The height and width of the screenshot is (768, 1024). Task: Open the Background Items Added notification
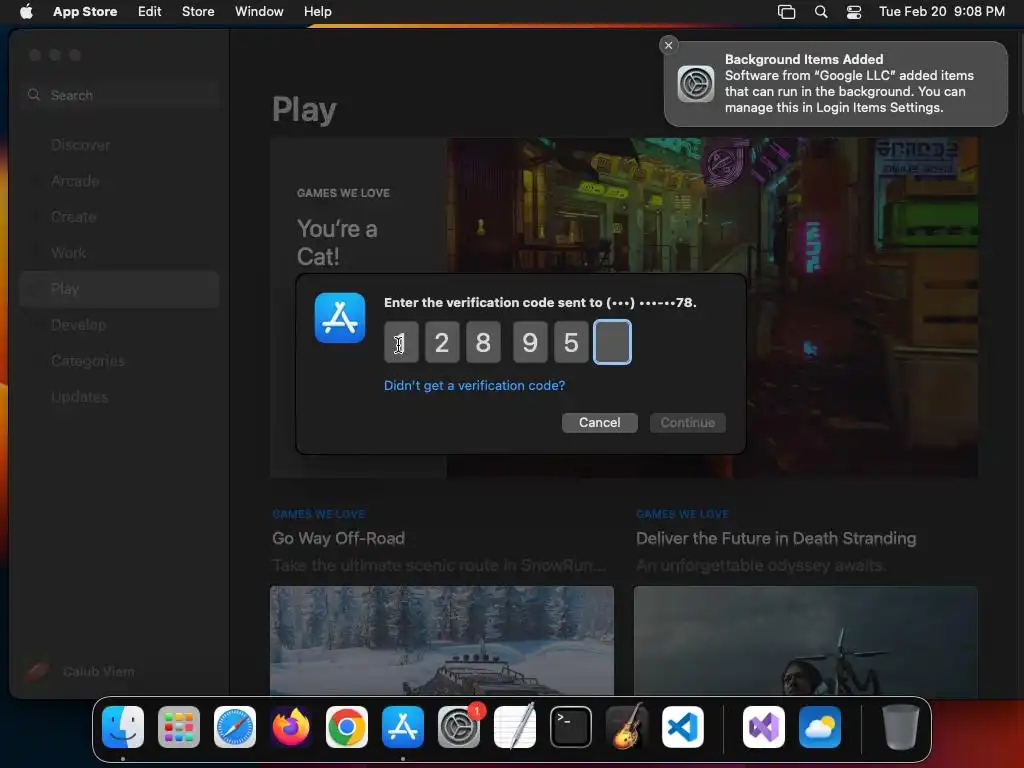click(835, 84)
